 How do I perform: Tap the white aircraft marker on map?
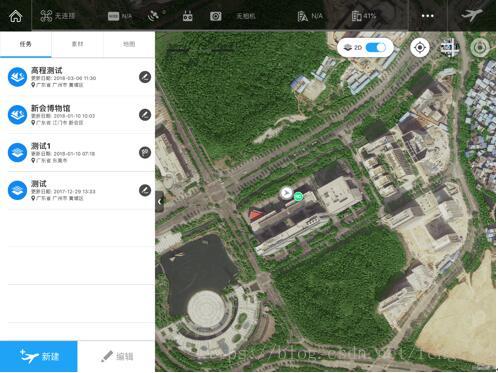tap(286, 193)
